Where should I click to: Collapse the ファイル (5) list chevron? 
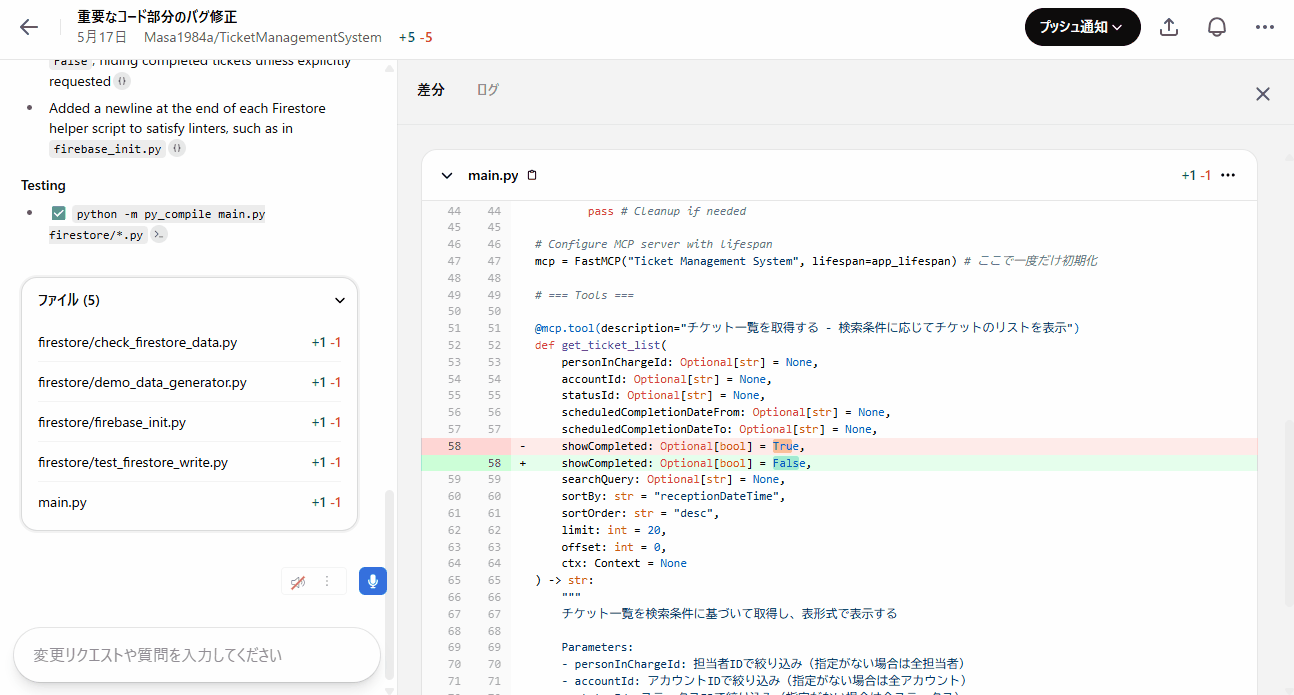point(340,300)
